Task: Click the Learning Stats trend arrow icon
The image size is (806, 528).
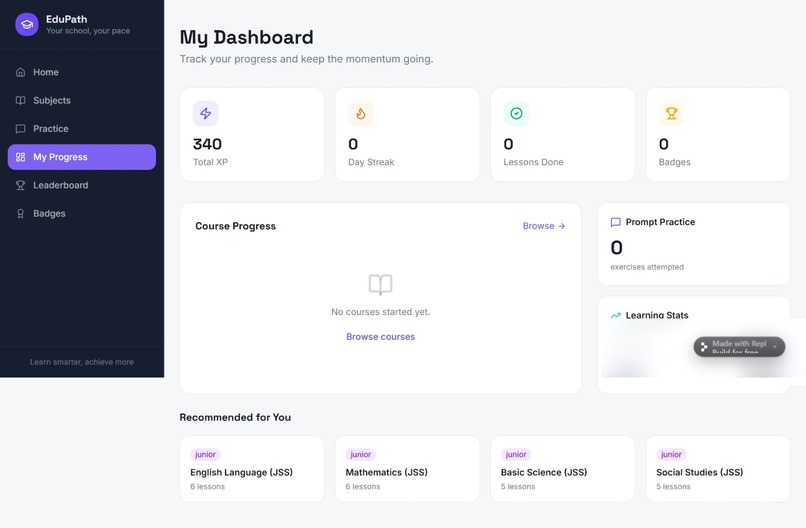Action: 615,315
